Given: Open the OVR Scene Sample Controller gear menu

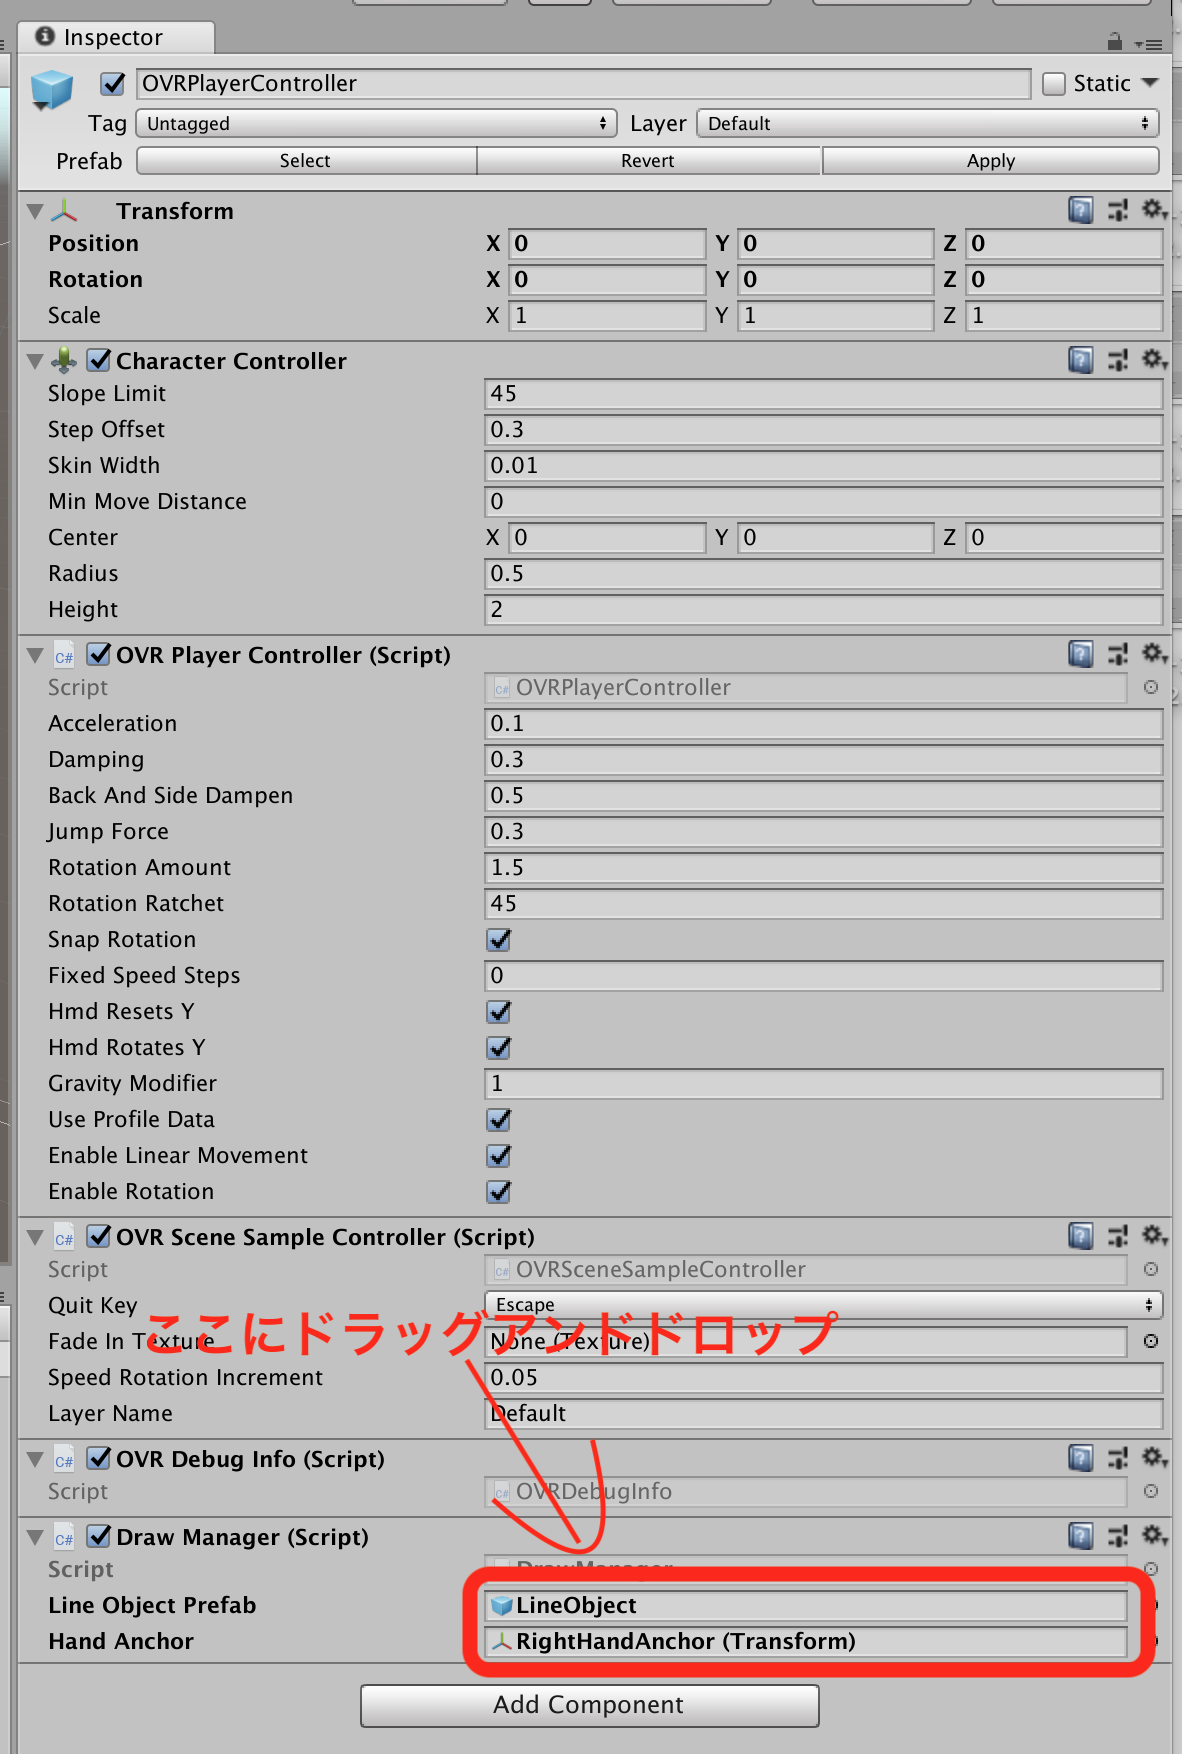Looking at the screenshot, I should click(1154, 1235).
